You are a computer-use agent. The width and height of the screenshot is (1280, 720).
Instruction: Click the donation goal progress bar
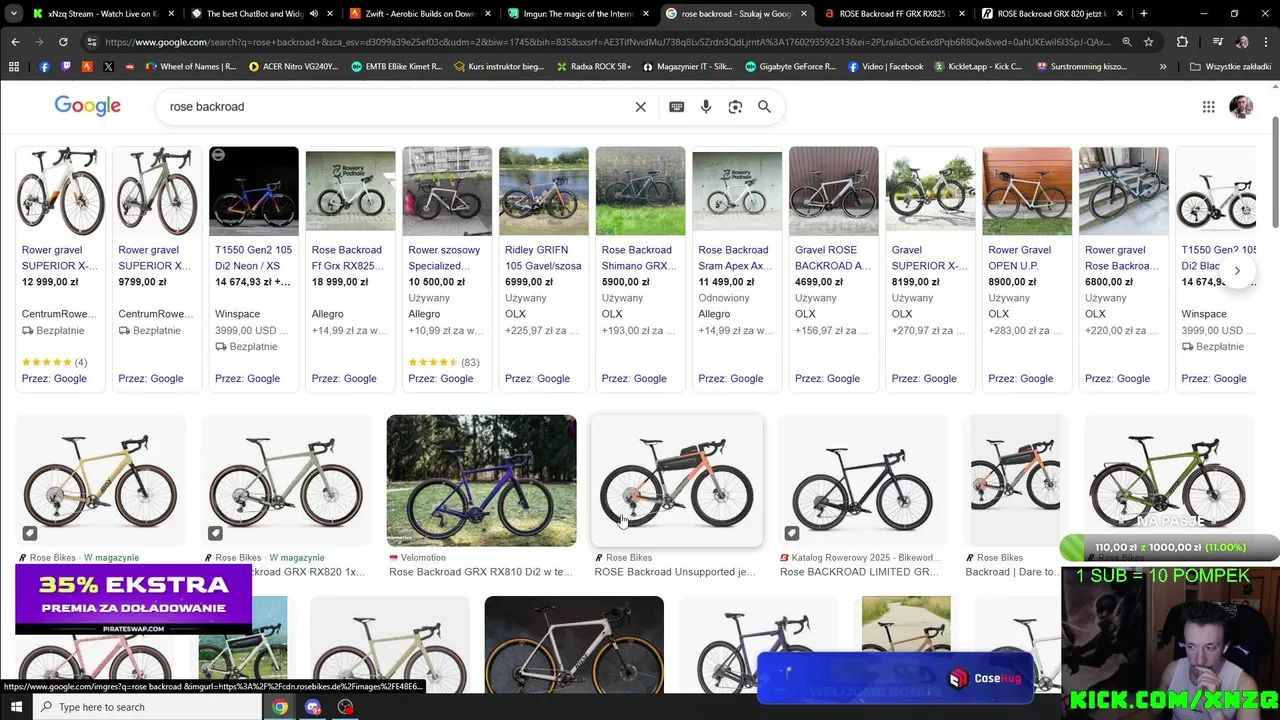1169,548
